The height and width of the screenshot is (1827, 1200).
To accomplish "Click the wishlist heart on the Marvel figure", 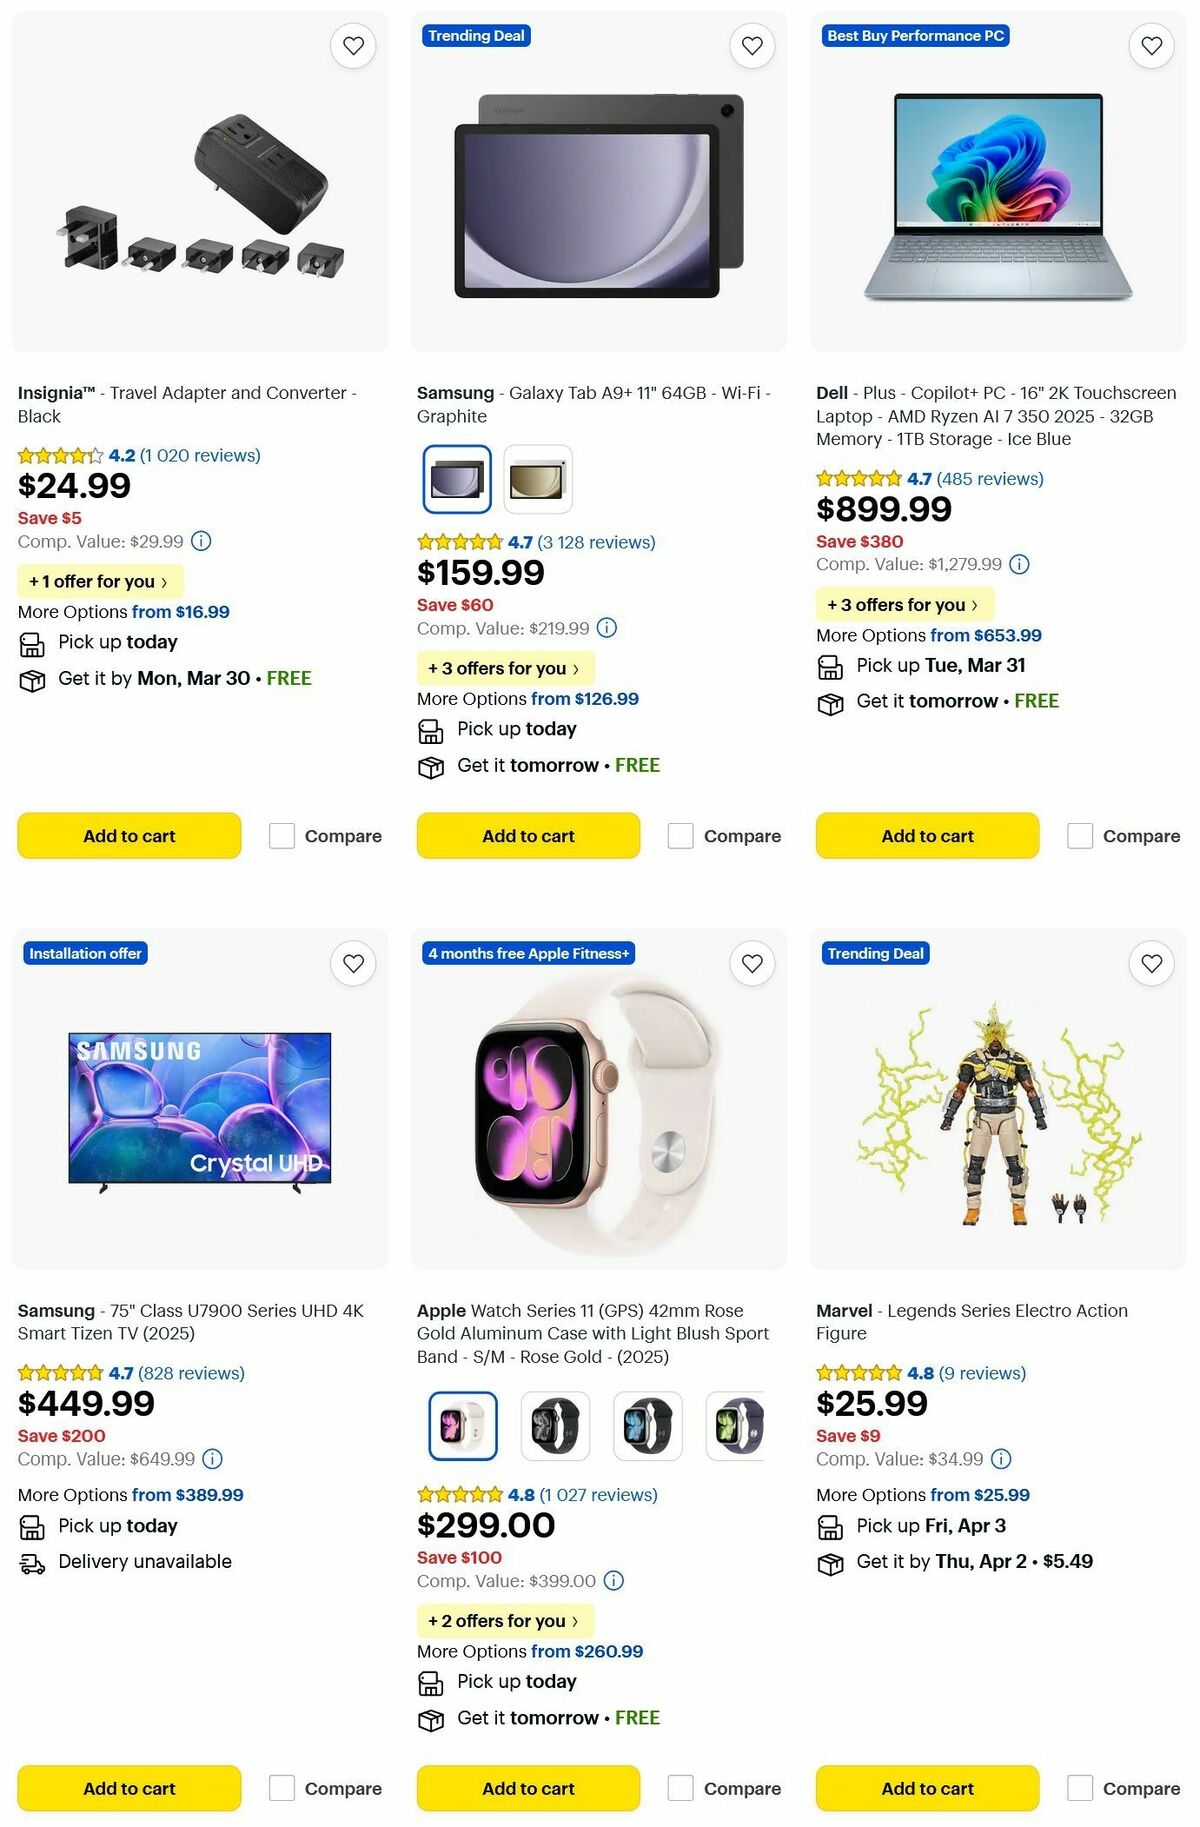I will [x=1151, y=963].
